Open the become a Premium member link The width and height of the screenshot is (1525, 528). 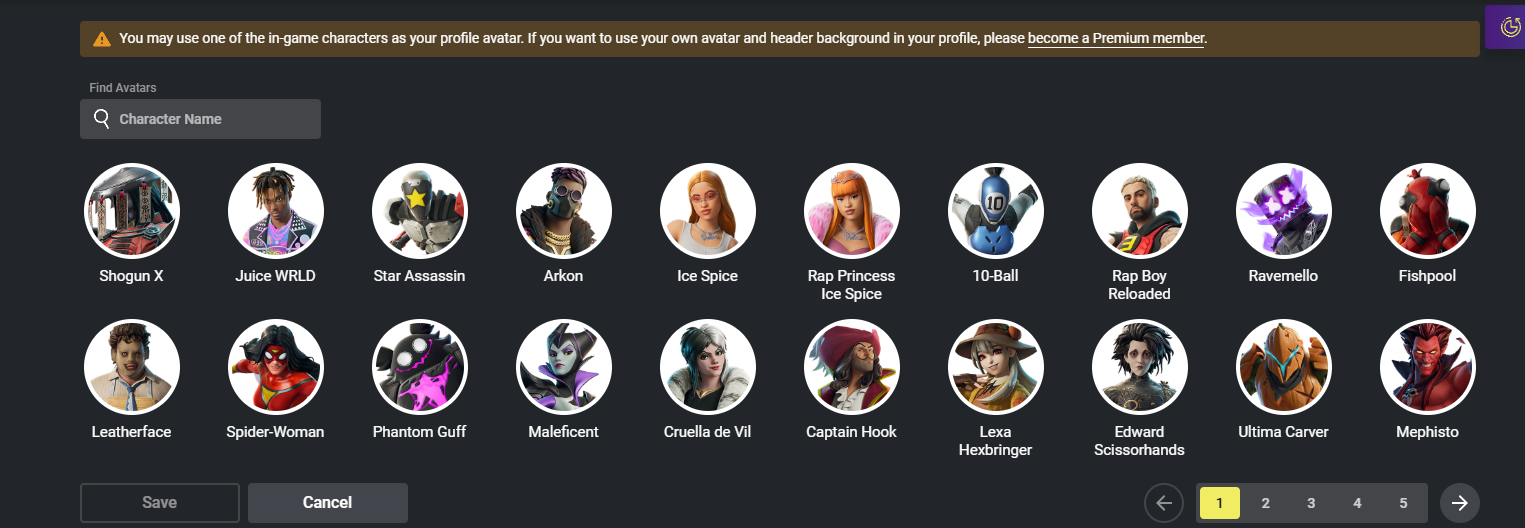[1116, 39]
